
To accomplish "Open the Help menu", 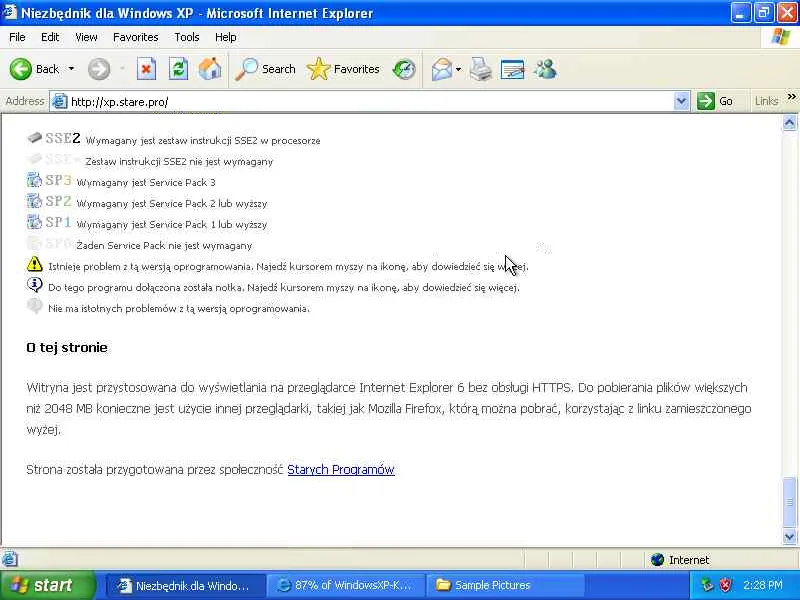I will 226,37.
